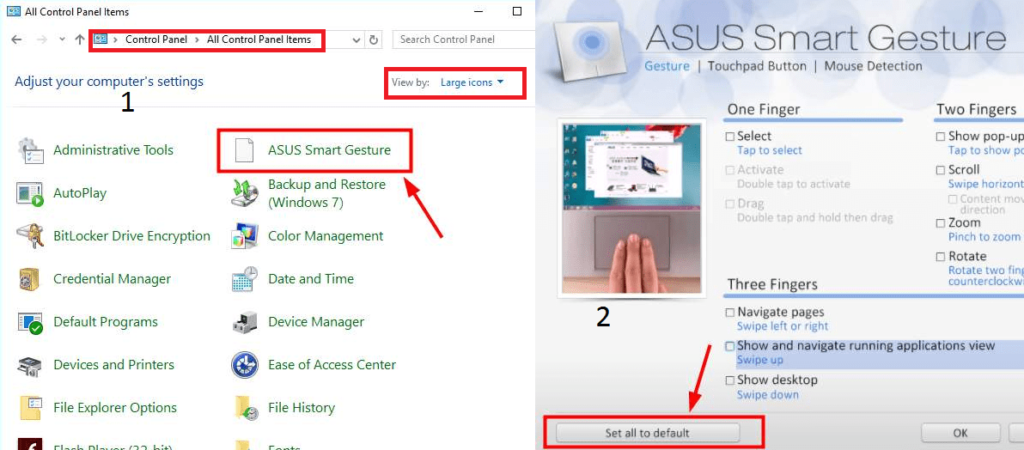Open the Color Management icon
This screenshot has width=1024, height=450.
click(x=244, y=236)
